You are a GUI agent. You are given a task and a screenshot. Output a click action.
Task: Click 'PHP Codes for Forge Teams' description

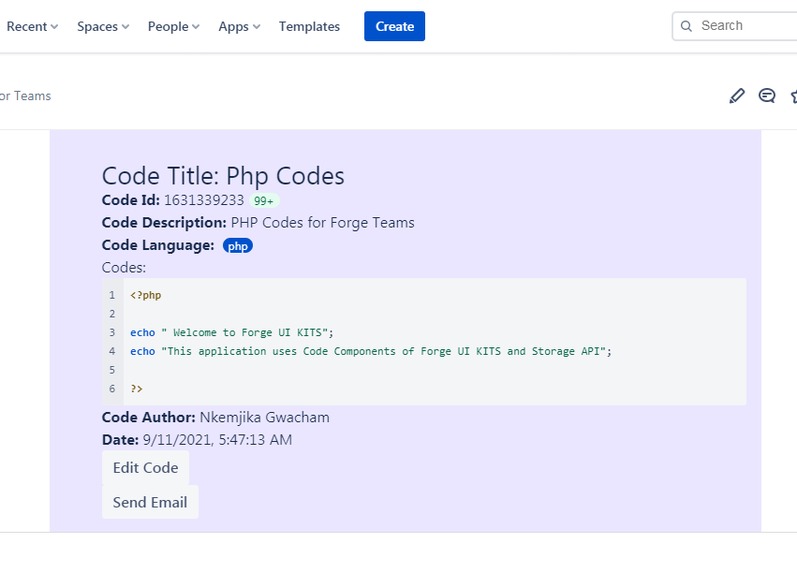click(322, 223)
